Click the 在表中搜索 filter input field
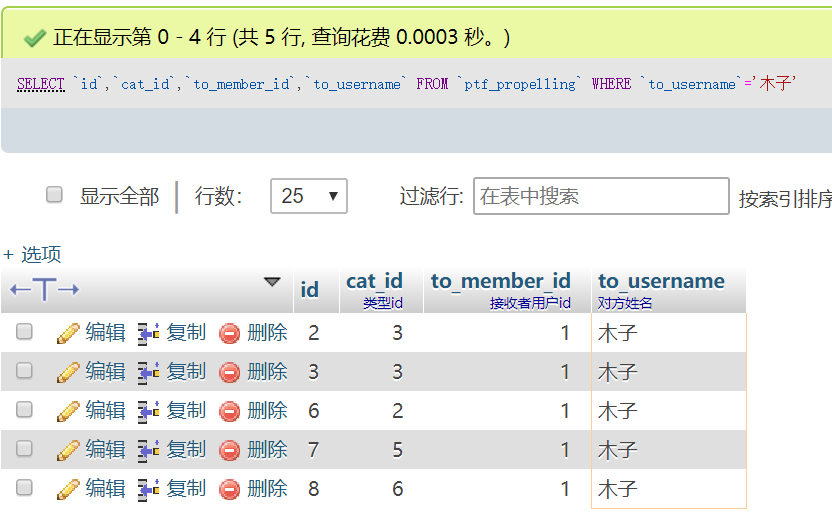Screen dimensions: 832x525 click(x=601, y=196)
